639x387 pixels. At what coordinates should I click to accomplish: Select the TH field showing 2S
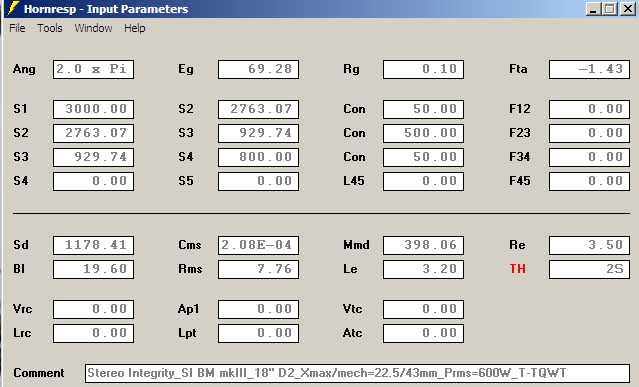(x=589, y=269)
